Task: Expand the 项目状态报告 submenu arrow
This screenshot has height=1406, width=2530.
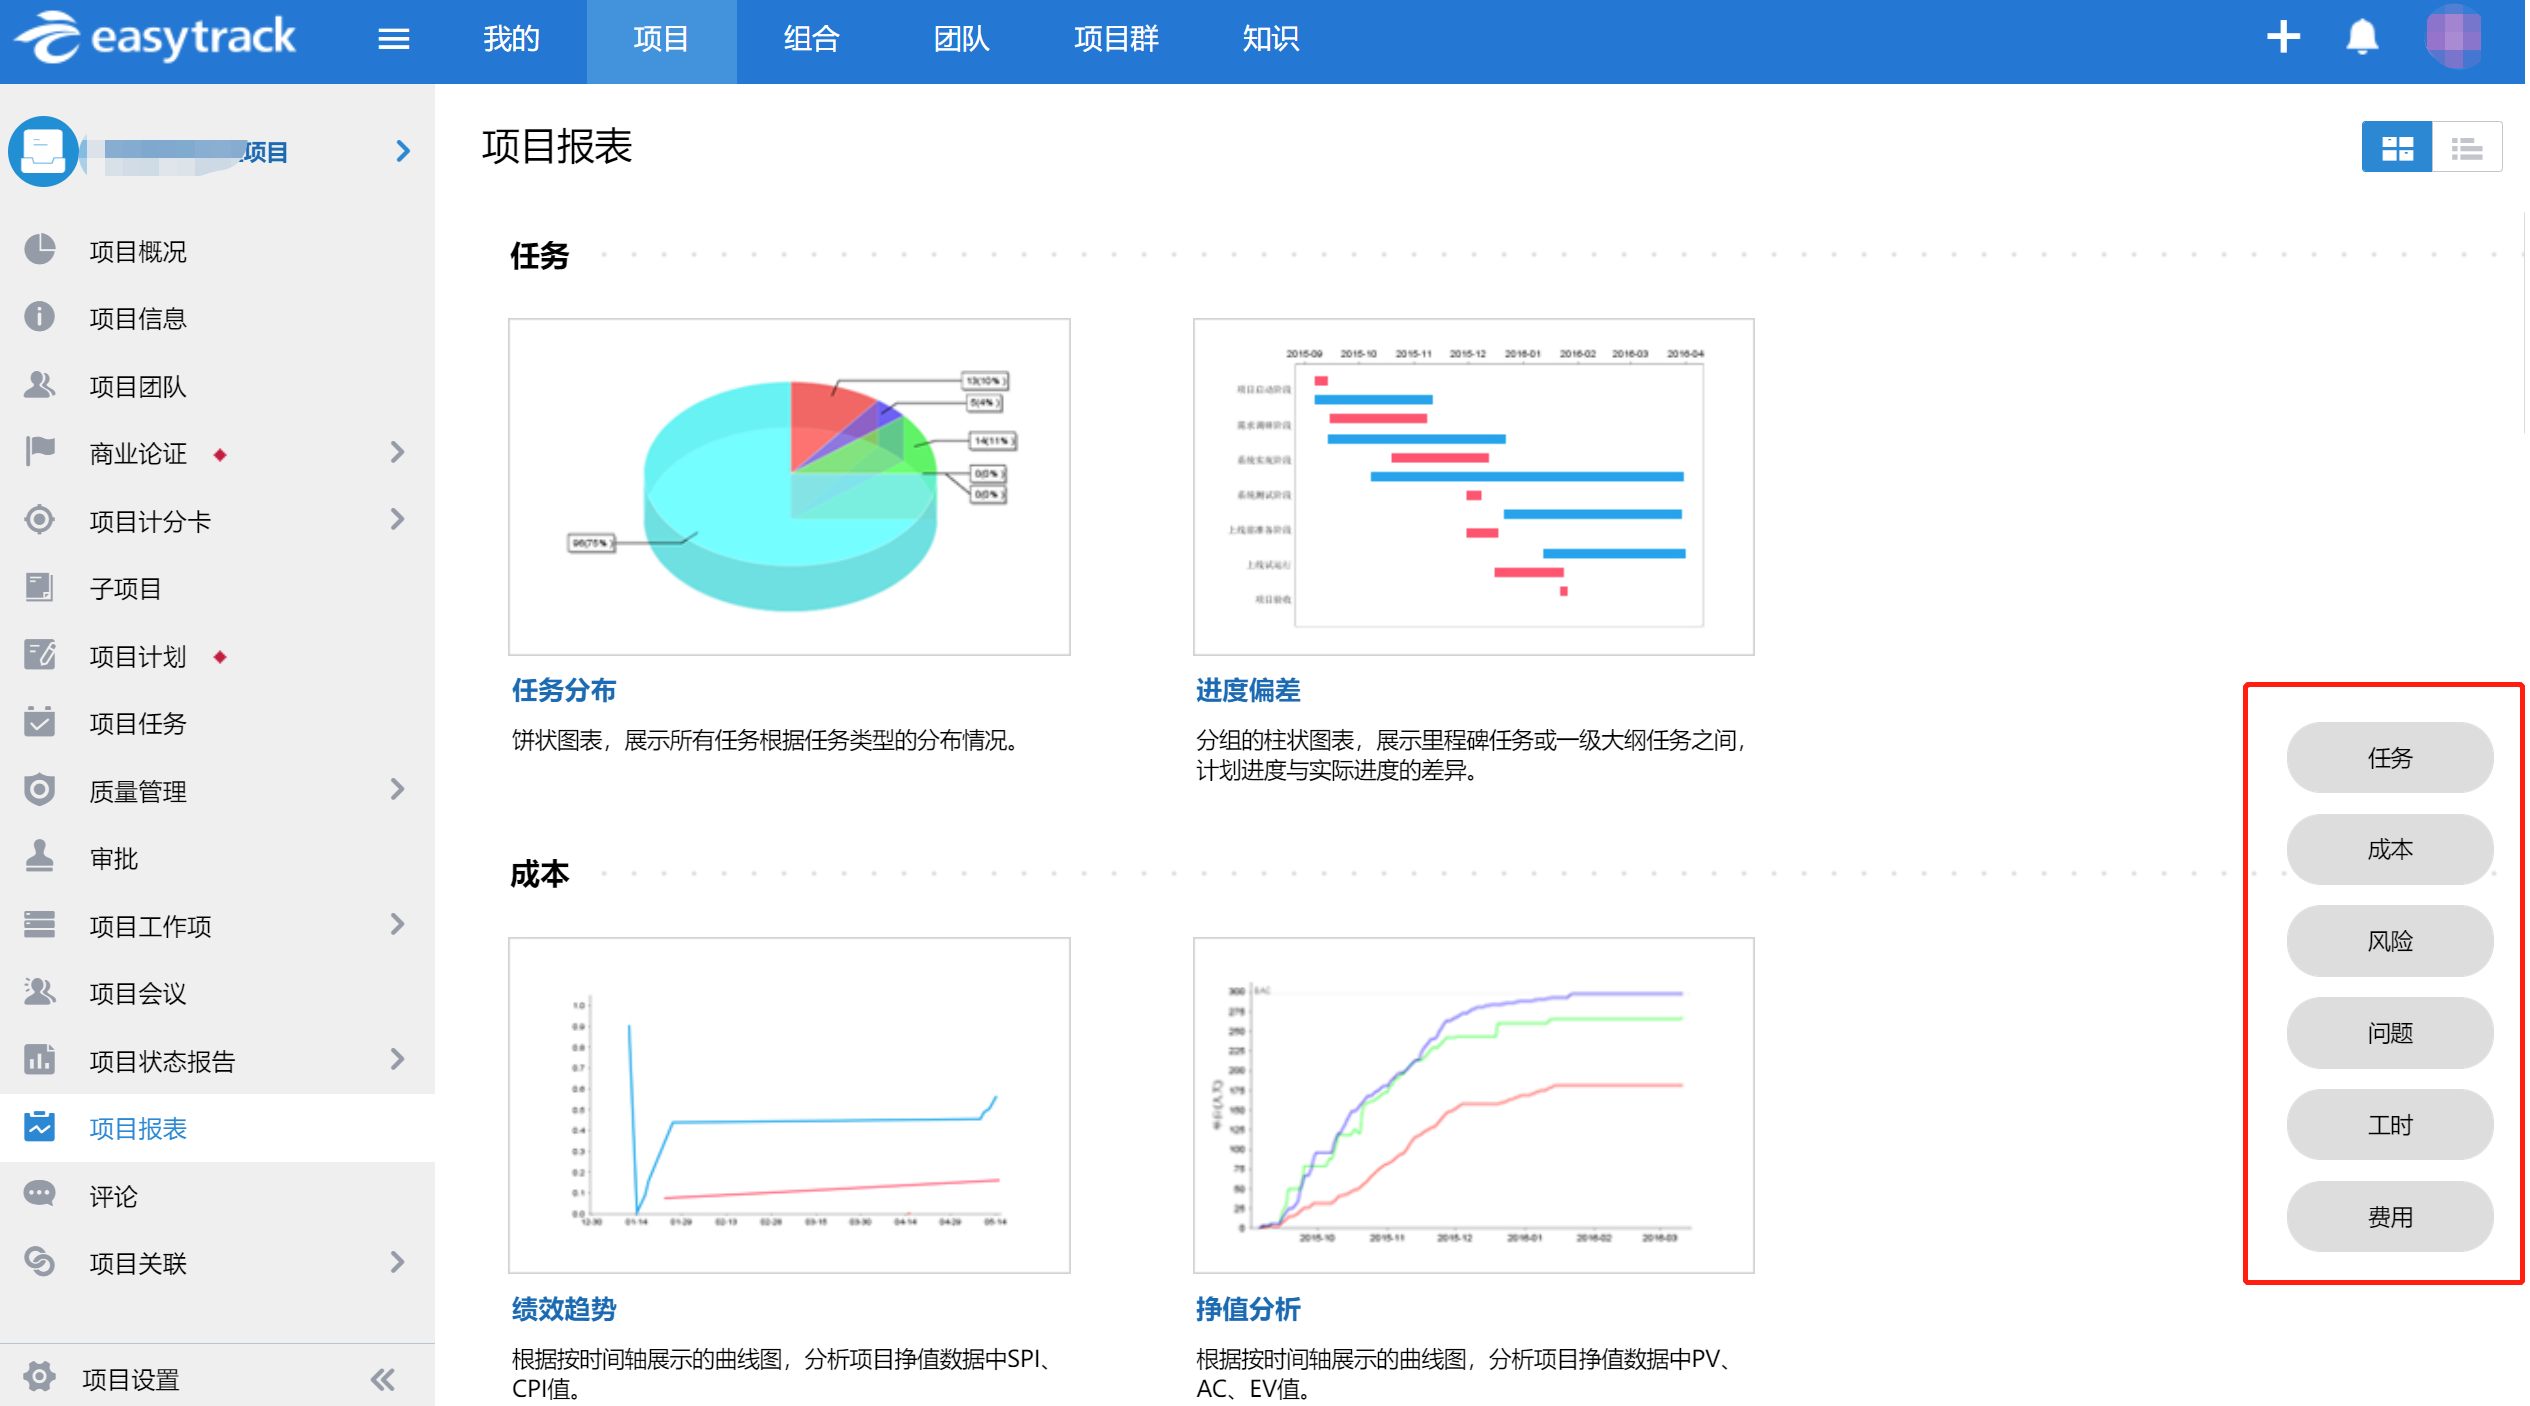Action: [x=398, y=1059]
